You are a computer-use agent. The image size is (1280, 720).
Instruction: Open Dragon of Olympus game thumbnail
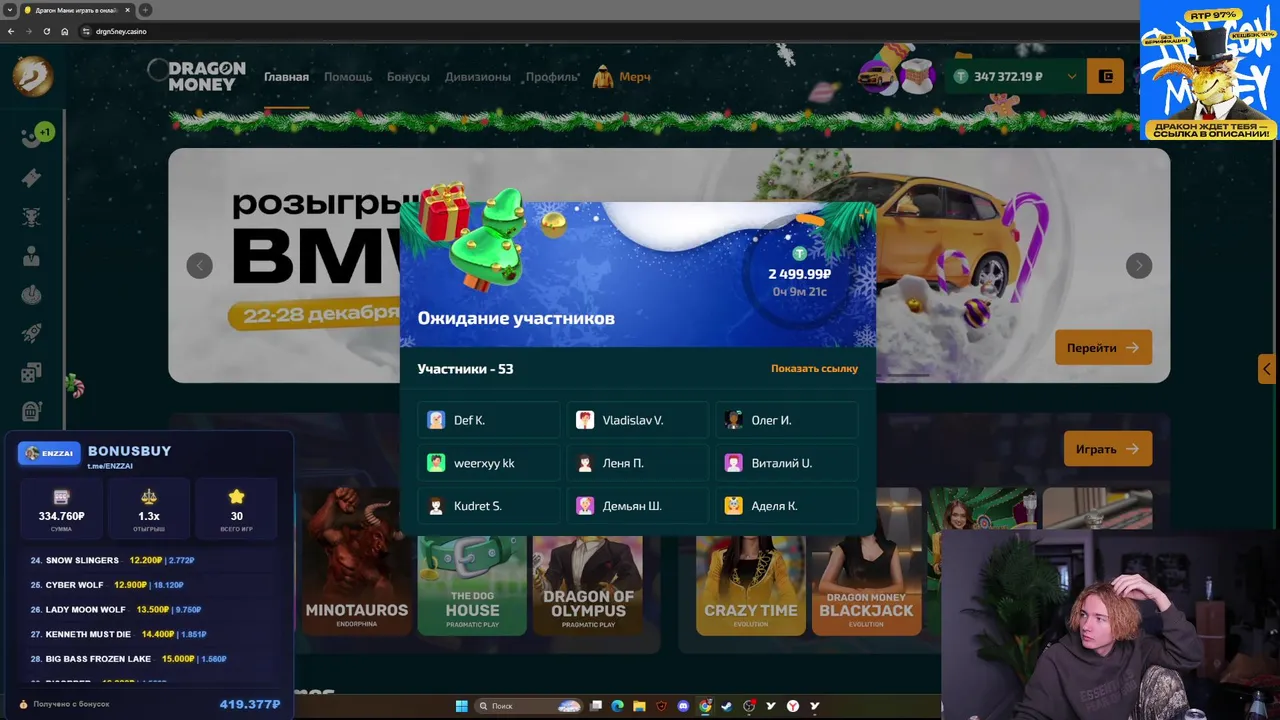click(x=588, y=585)
